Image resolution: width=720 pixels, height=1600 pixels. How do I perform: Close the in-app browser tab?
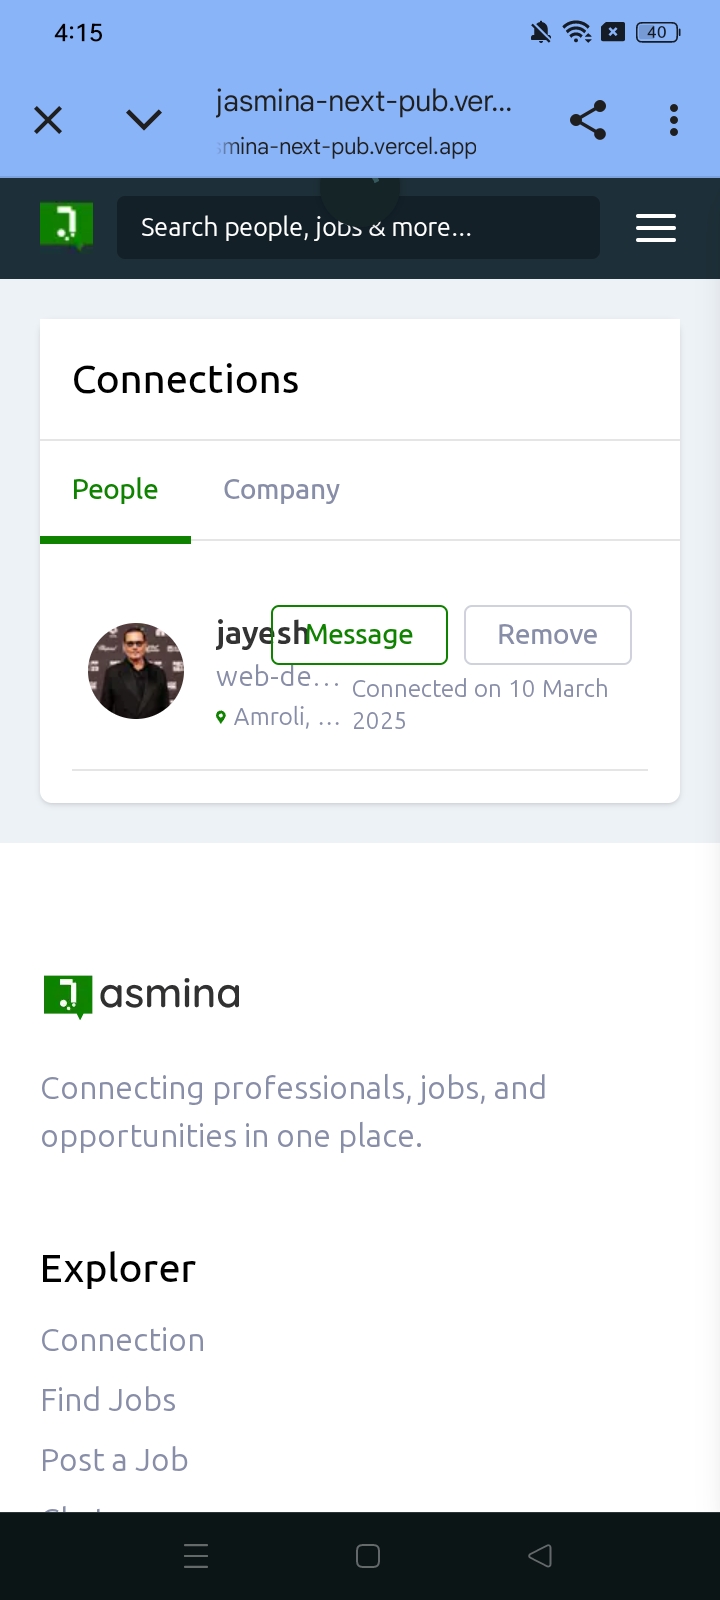coord(48,121)
